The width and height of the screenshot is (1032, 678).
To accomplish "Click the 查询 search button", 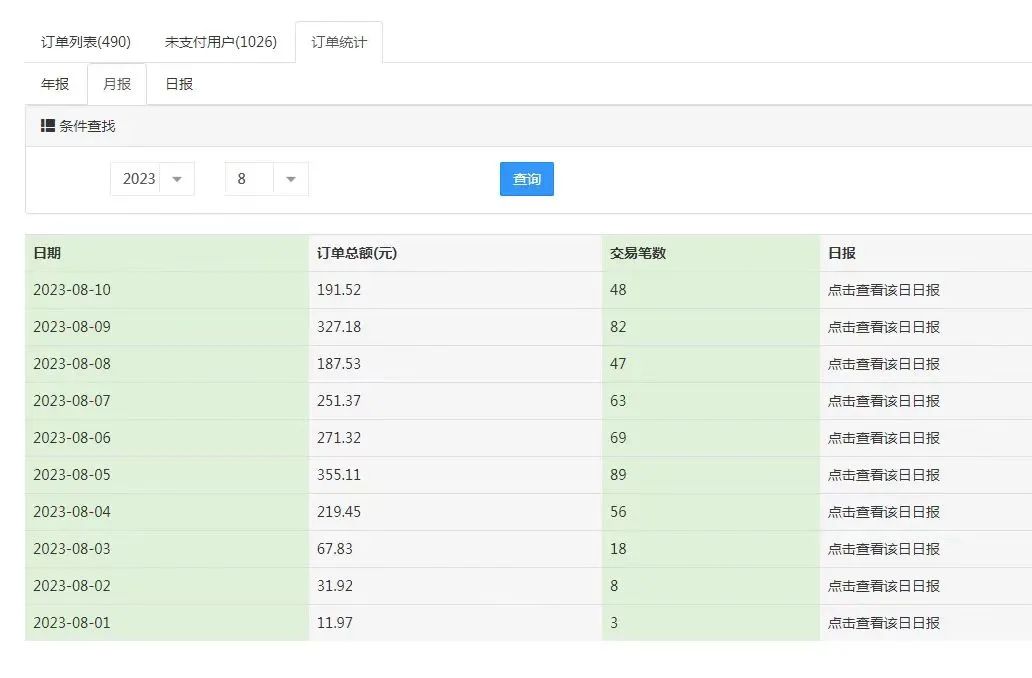I will point(526,178).
